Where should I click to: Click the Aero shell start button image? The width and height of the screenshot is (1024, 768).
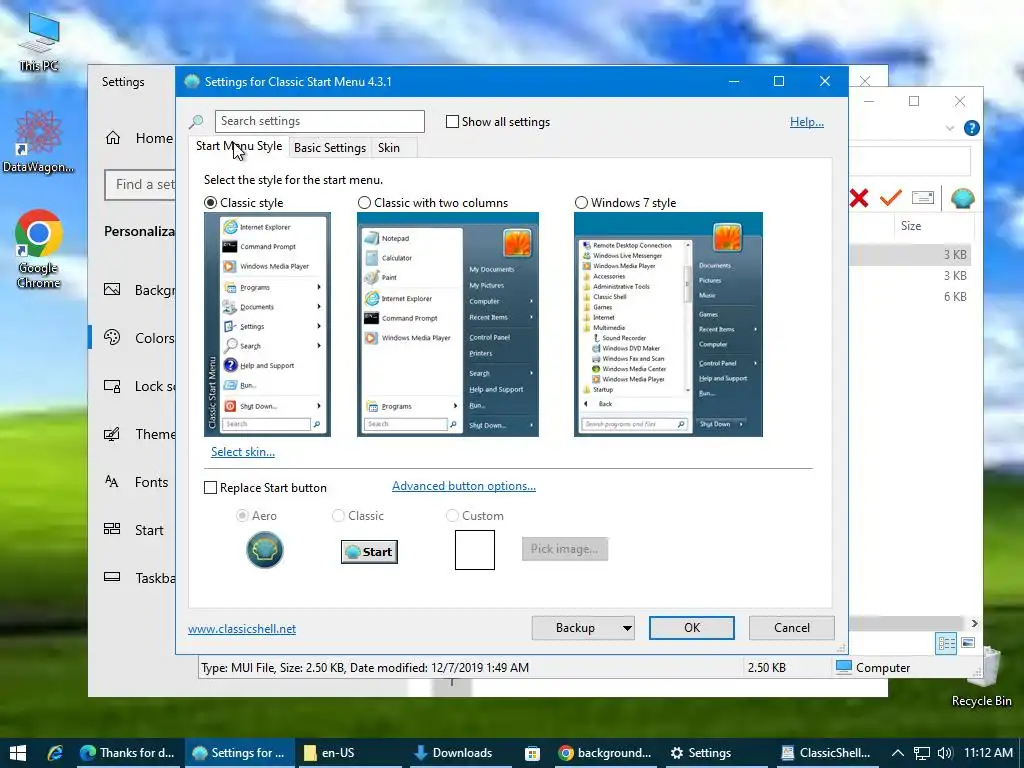(264, 550)
